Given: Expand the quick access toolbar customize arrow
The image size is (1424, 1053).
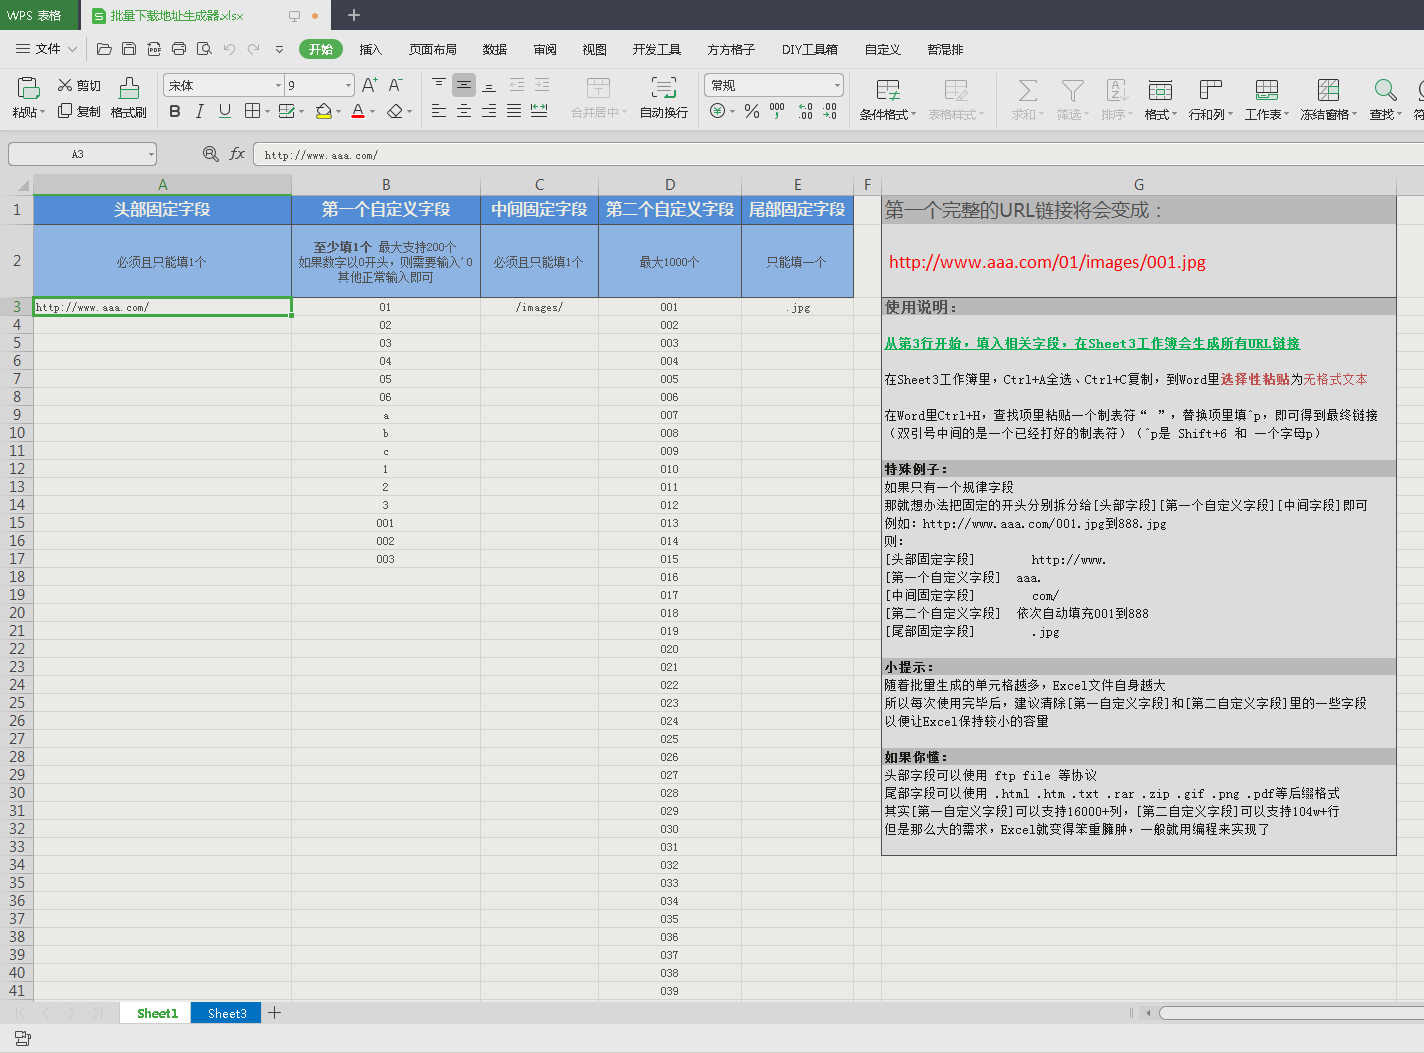Looking at the screenshot, I should tap(279, 48).
